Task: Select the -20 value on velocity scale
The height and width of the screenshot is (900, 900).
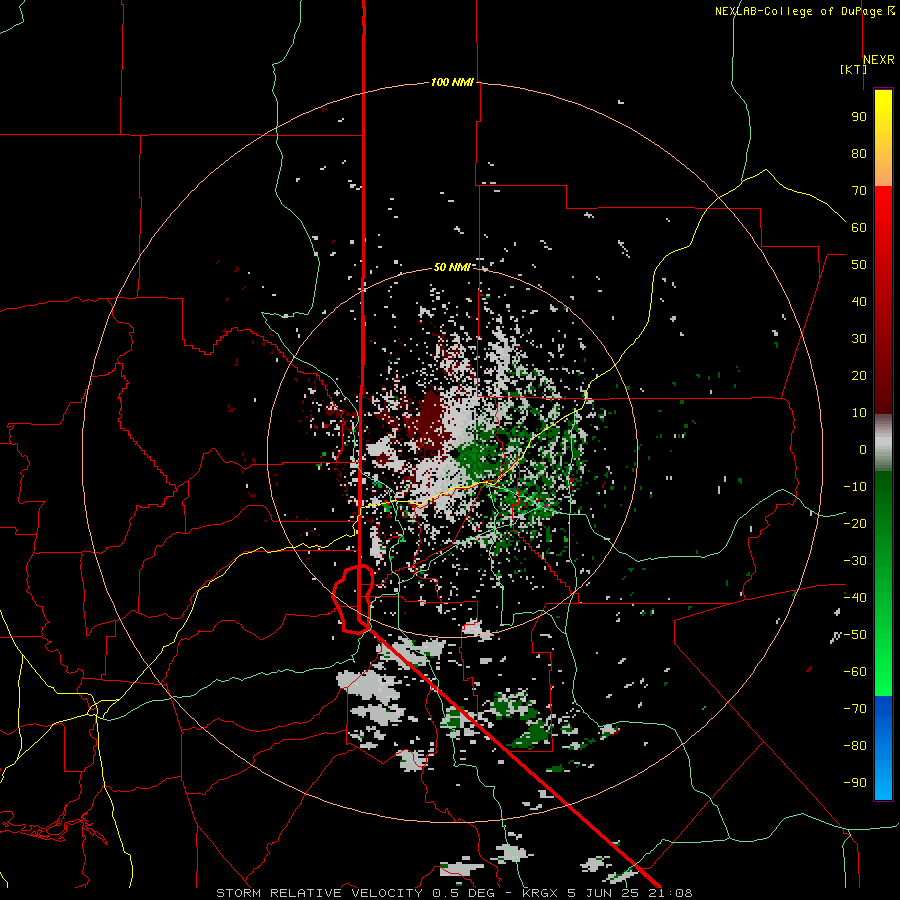Action: click(x=855, y=524)
